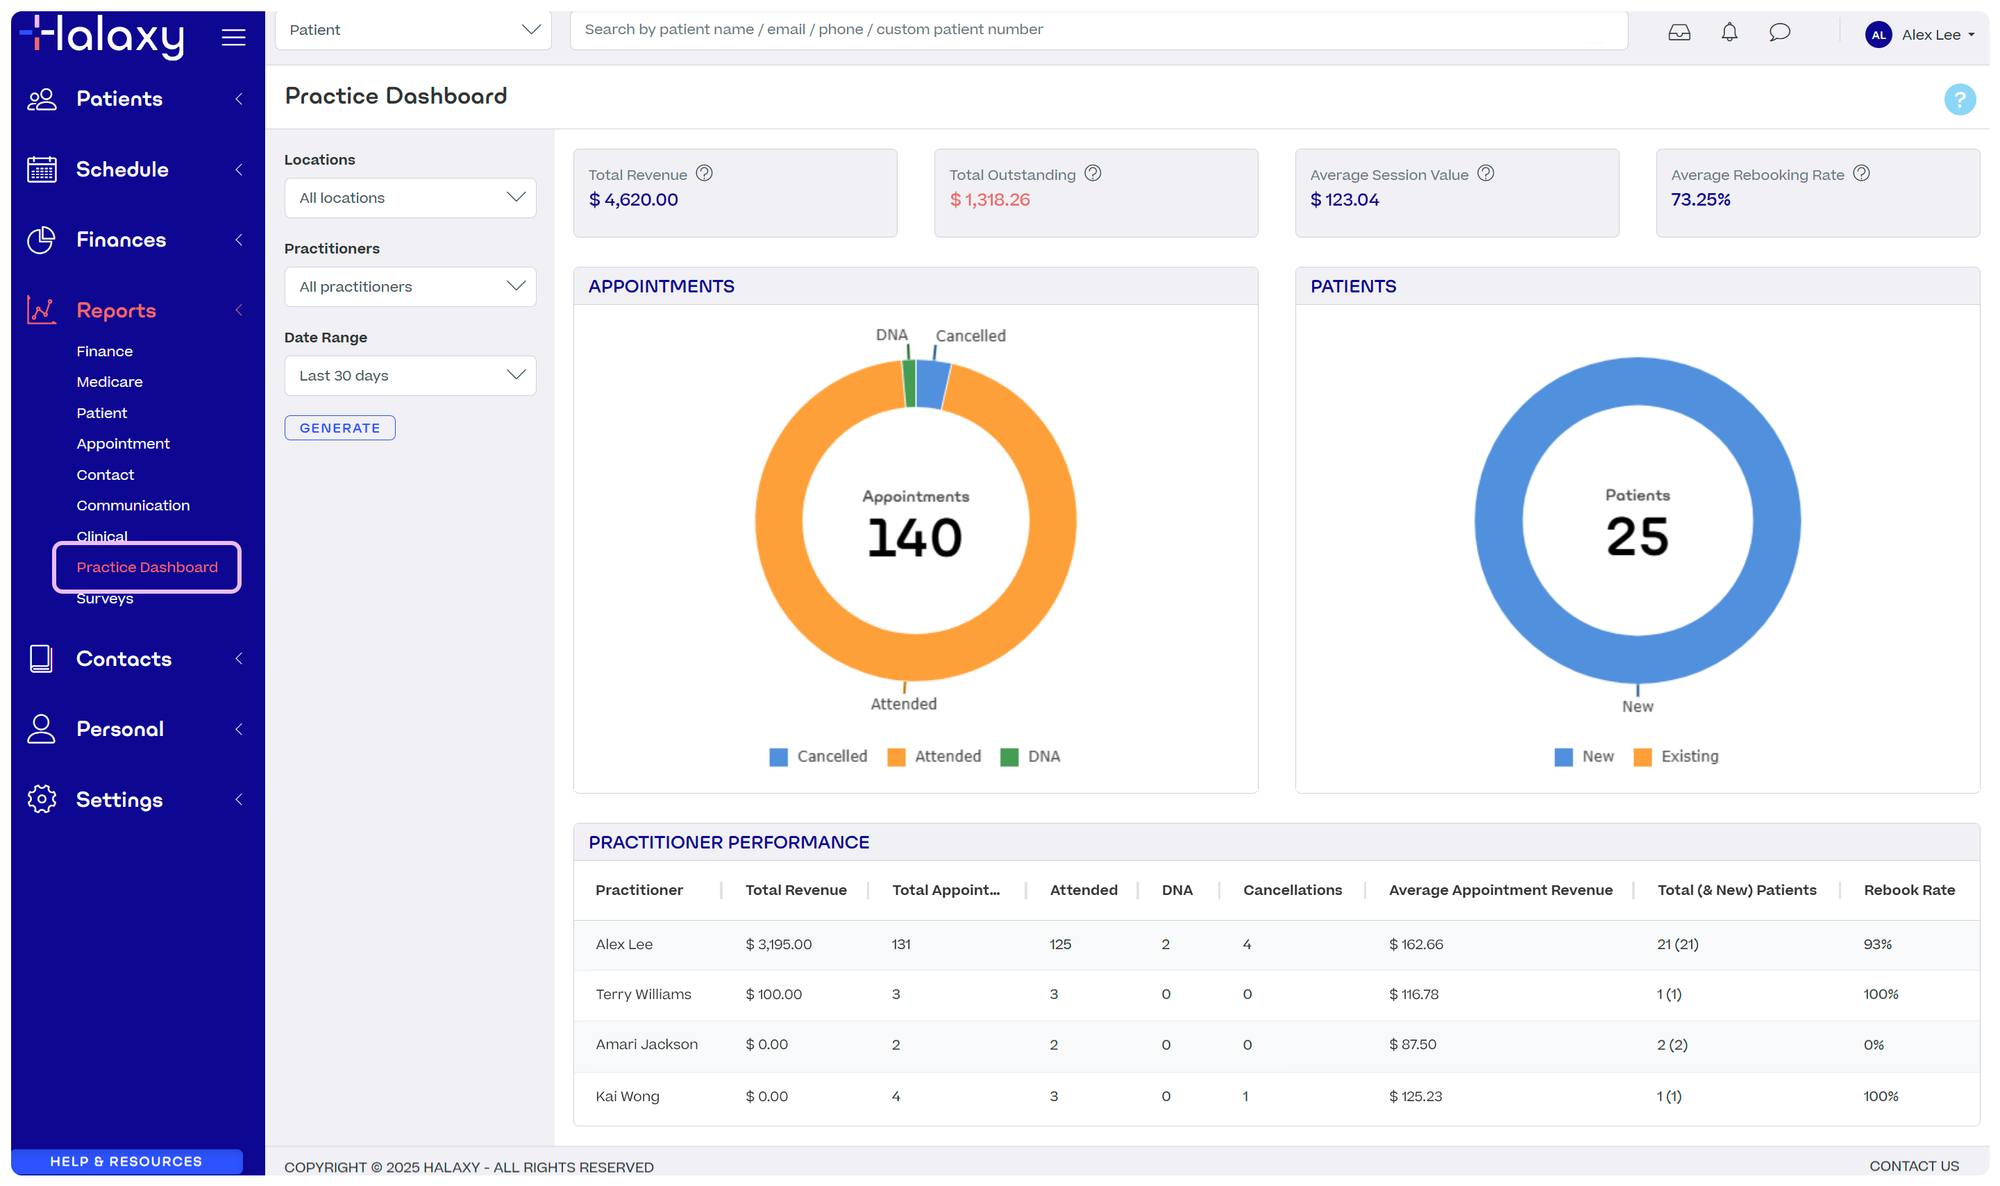Click the blue help question mark
Screen dimensions: 2000x1186
pyautogui.click(x=1959, y=100)
